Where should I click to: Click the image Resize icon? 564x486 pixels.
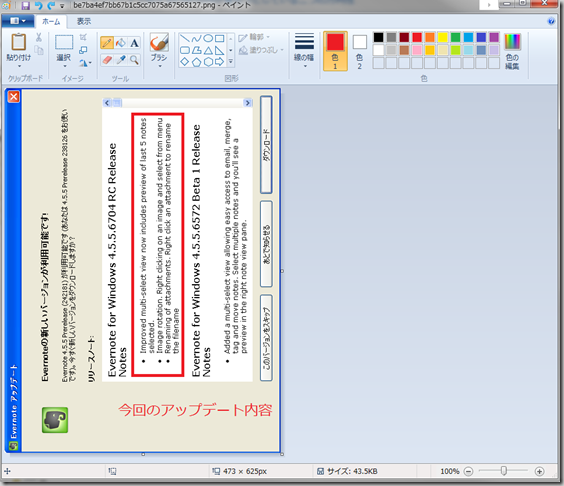(x=83, y=50)
